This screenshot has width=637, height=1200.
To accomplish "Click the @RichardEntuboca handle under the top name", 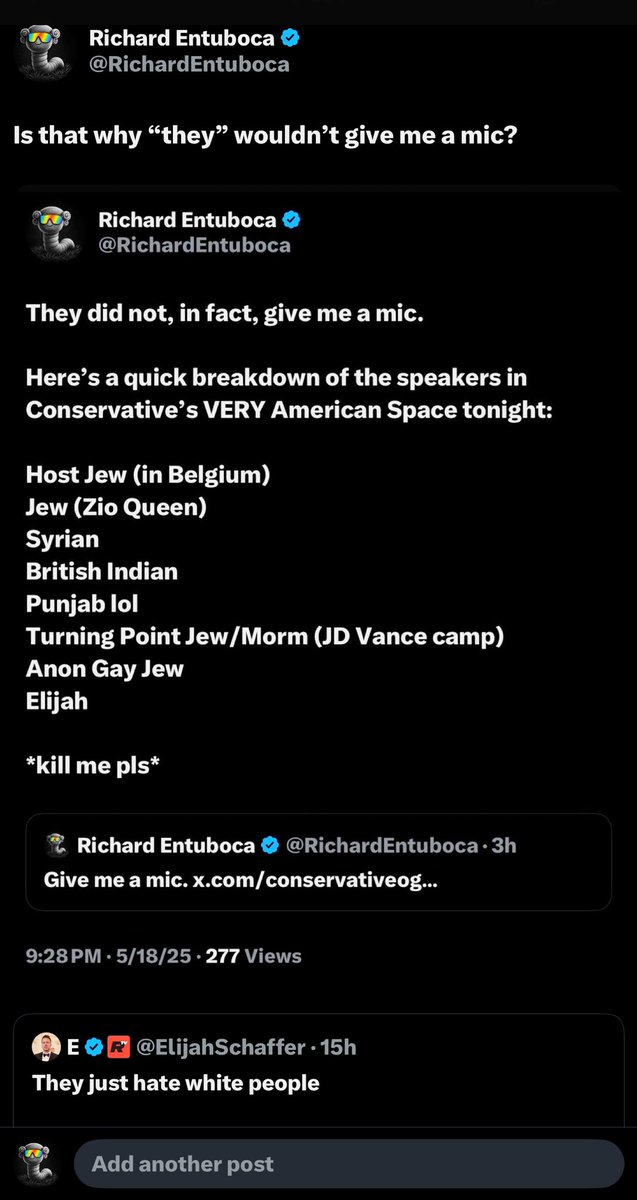I will click(x=189, y=64).
